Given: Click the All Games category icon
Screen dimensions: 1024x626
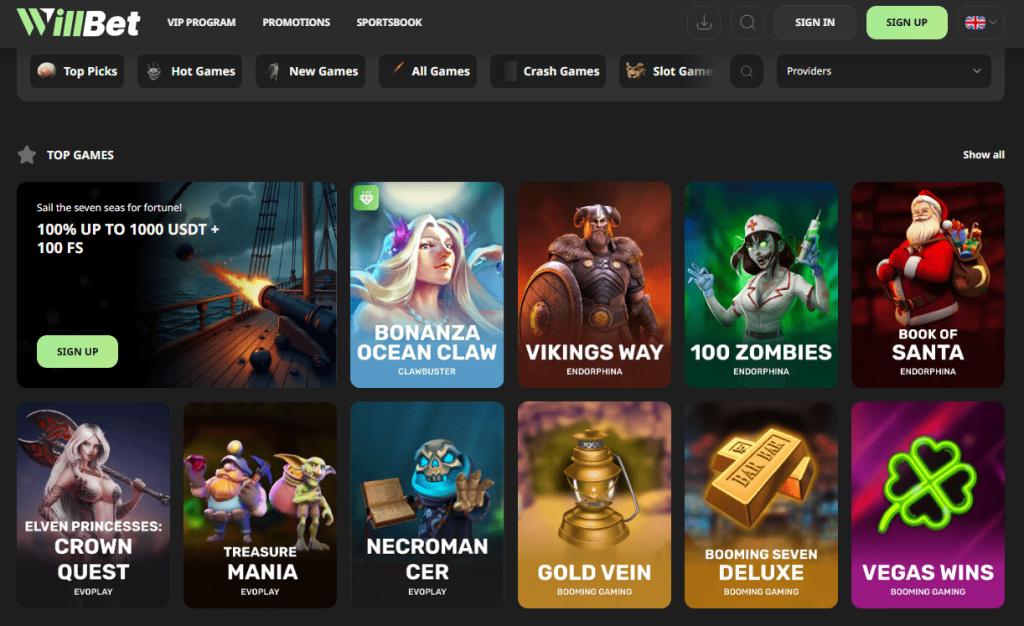Looking at the screenshot, I should pos(396,70).
